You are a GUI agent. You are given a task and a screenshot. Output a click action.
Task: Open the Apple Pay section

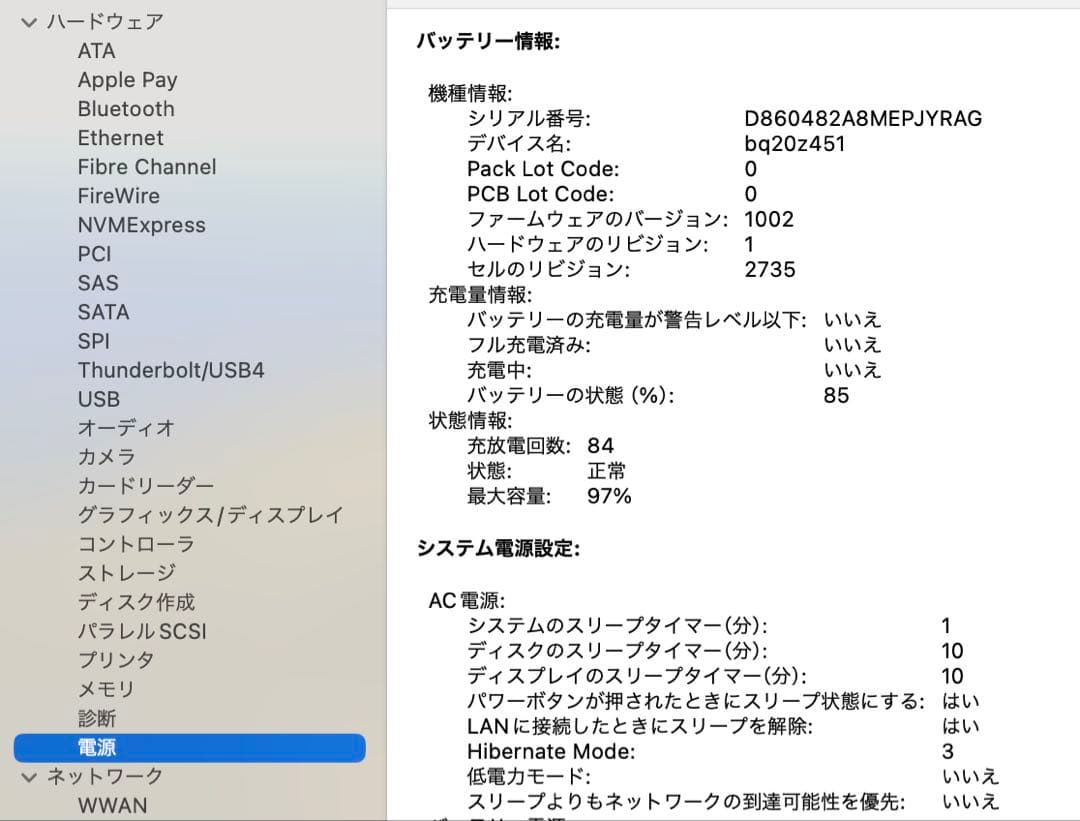tap(127, 80)
